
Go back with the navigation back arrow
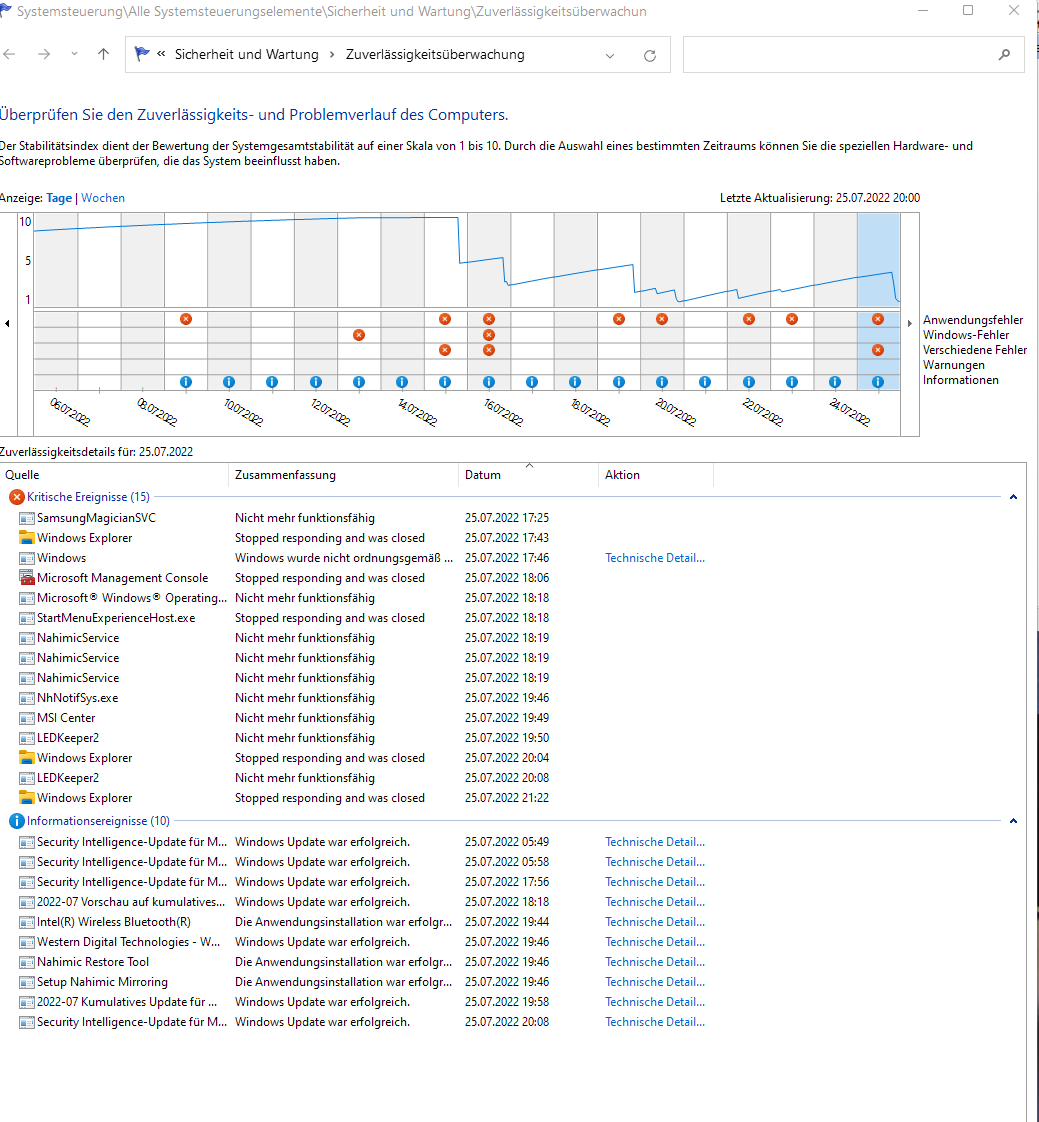click(x=9, y=54)
